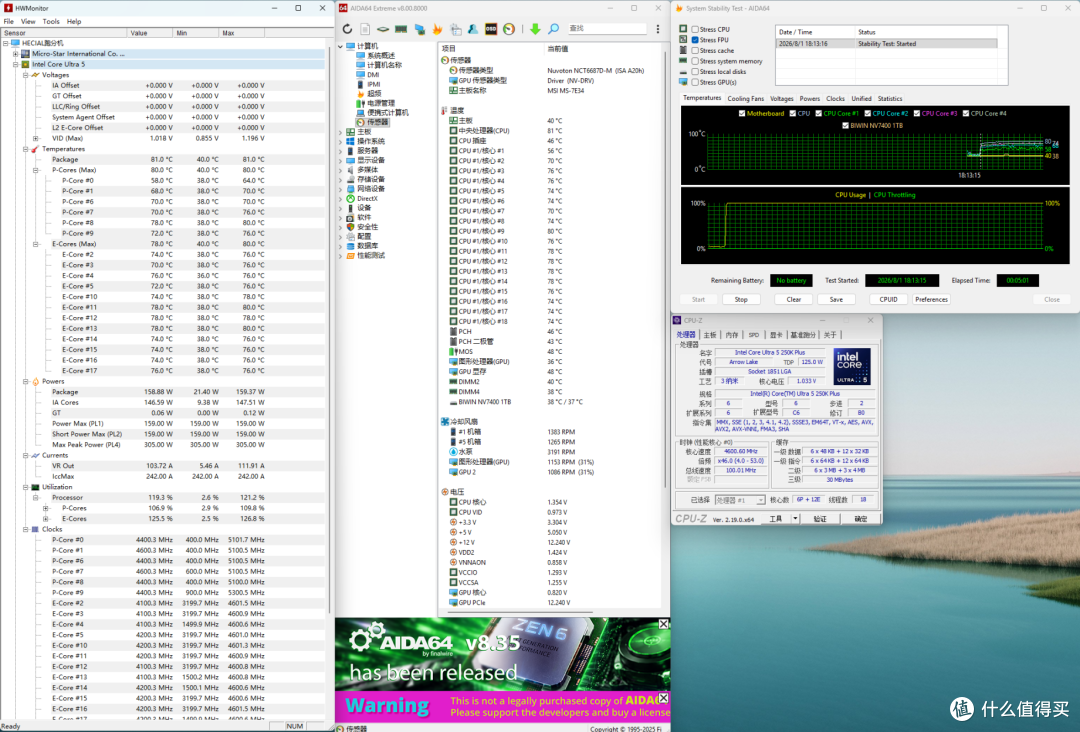
Task: Click the Max column header in HWMonitor
Action: pyautogui.click(x=241, y=32)
